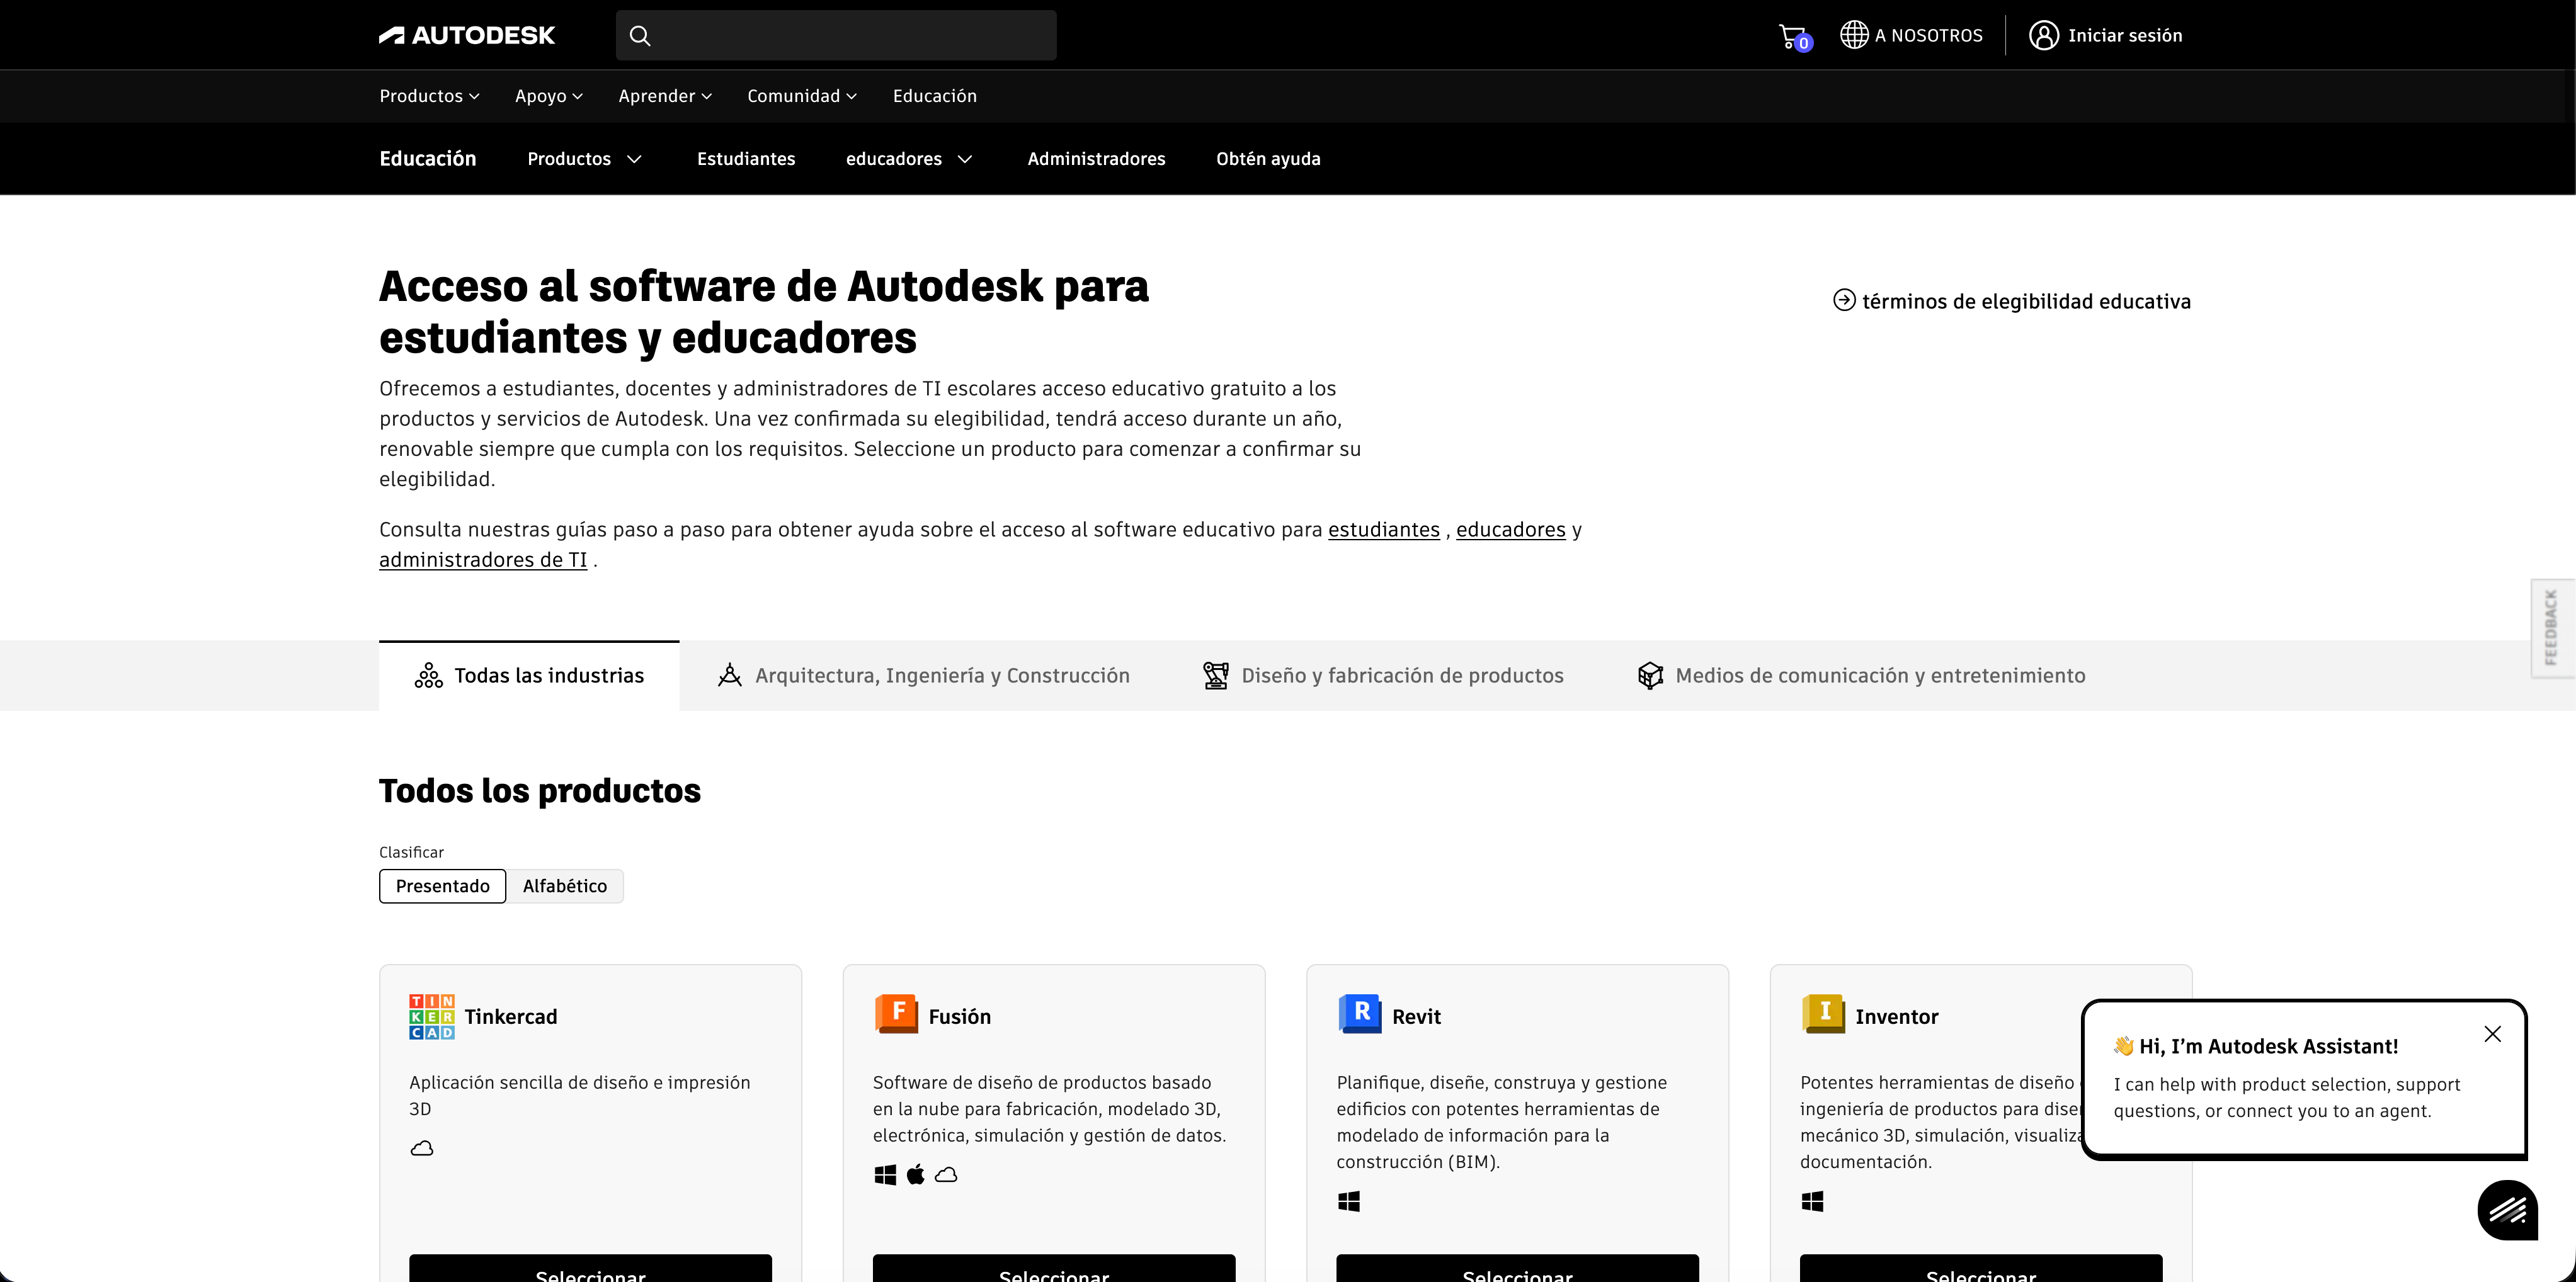Click the Revit product title
The image size is (2576, 1282).
pos(1416,1017)
